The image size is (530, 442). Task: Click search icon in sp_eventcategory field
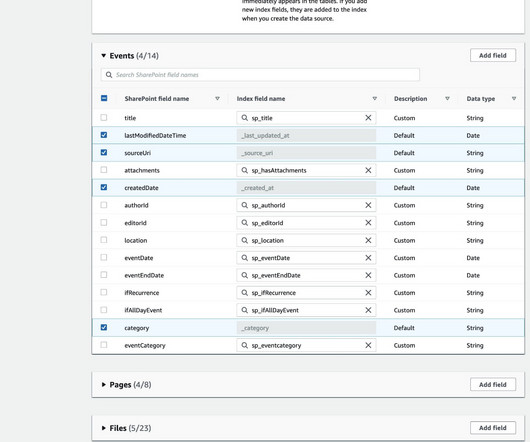244,345
